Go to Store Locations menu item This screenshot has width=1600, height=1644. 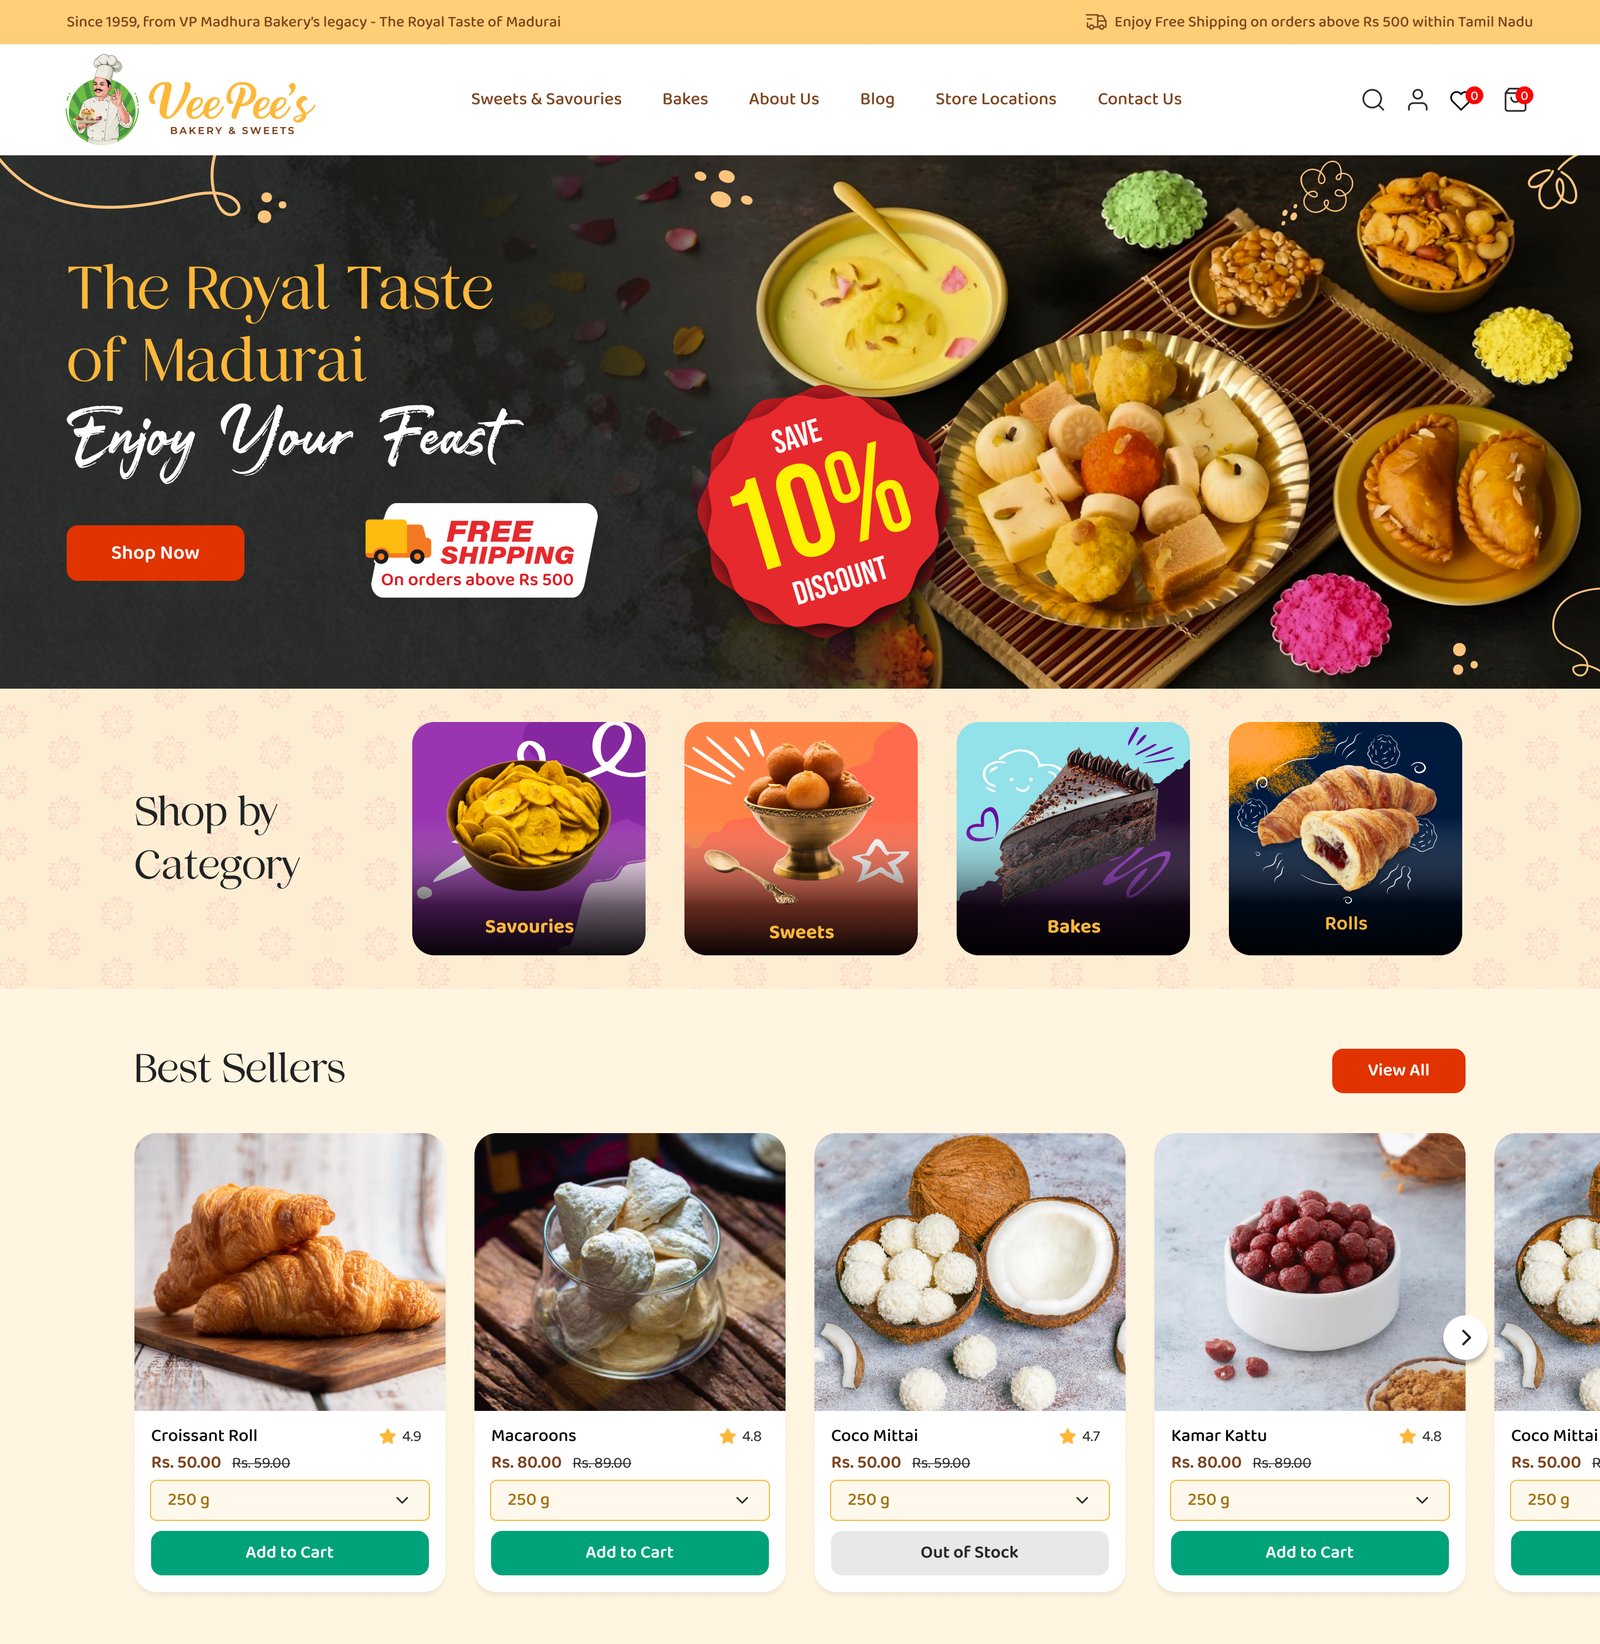(996, 99)
